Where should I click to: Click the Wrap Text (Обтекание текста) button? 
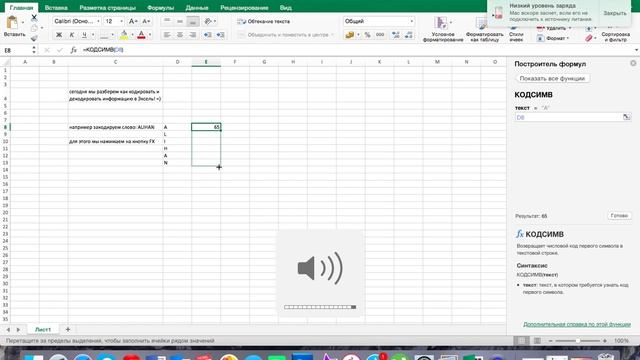[x=264, y=21]
